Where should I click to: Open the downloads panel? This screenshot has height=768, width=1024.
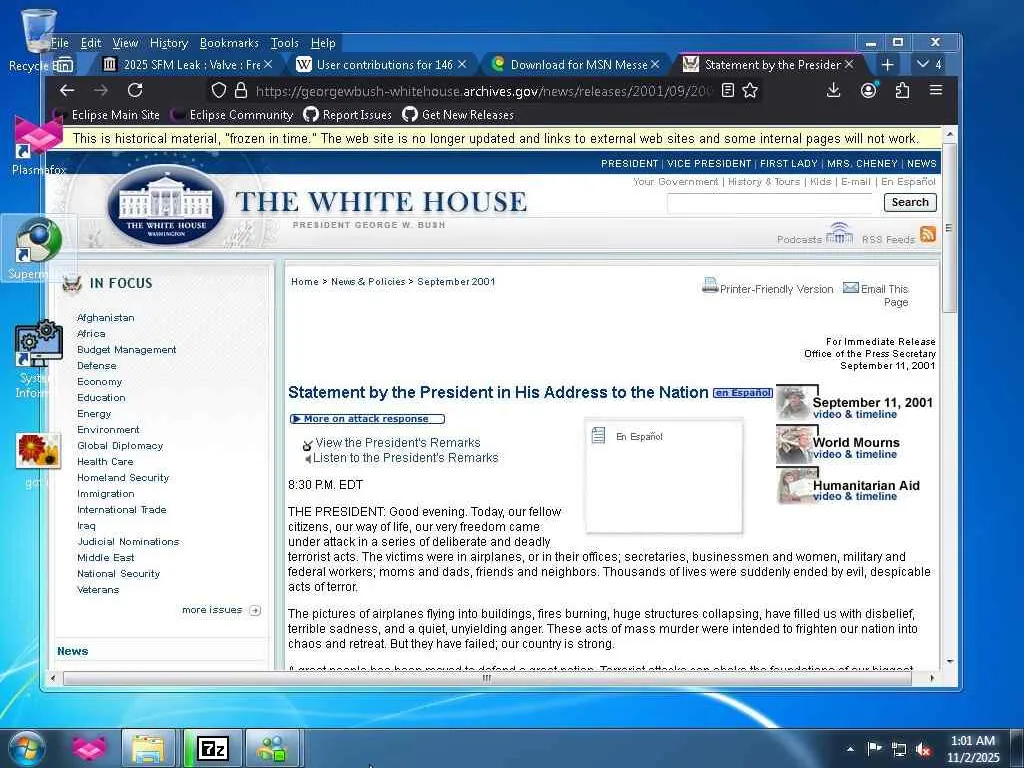[x=833, y=90]
